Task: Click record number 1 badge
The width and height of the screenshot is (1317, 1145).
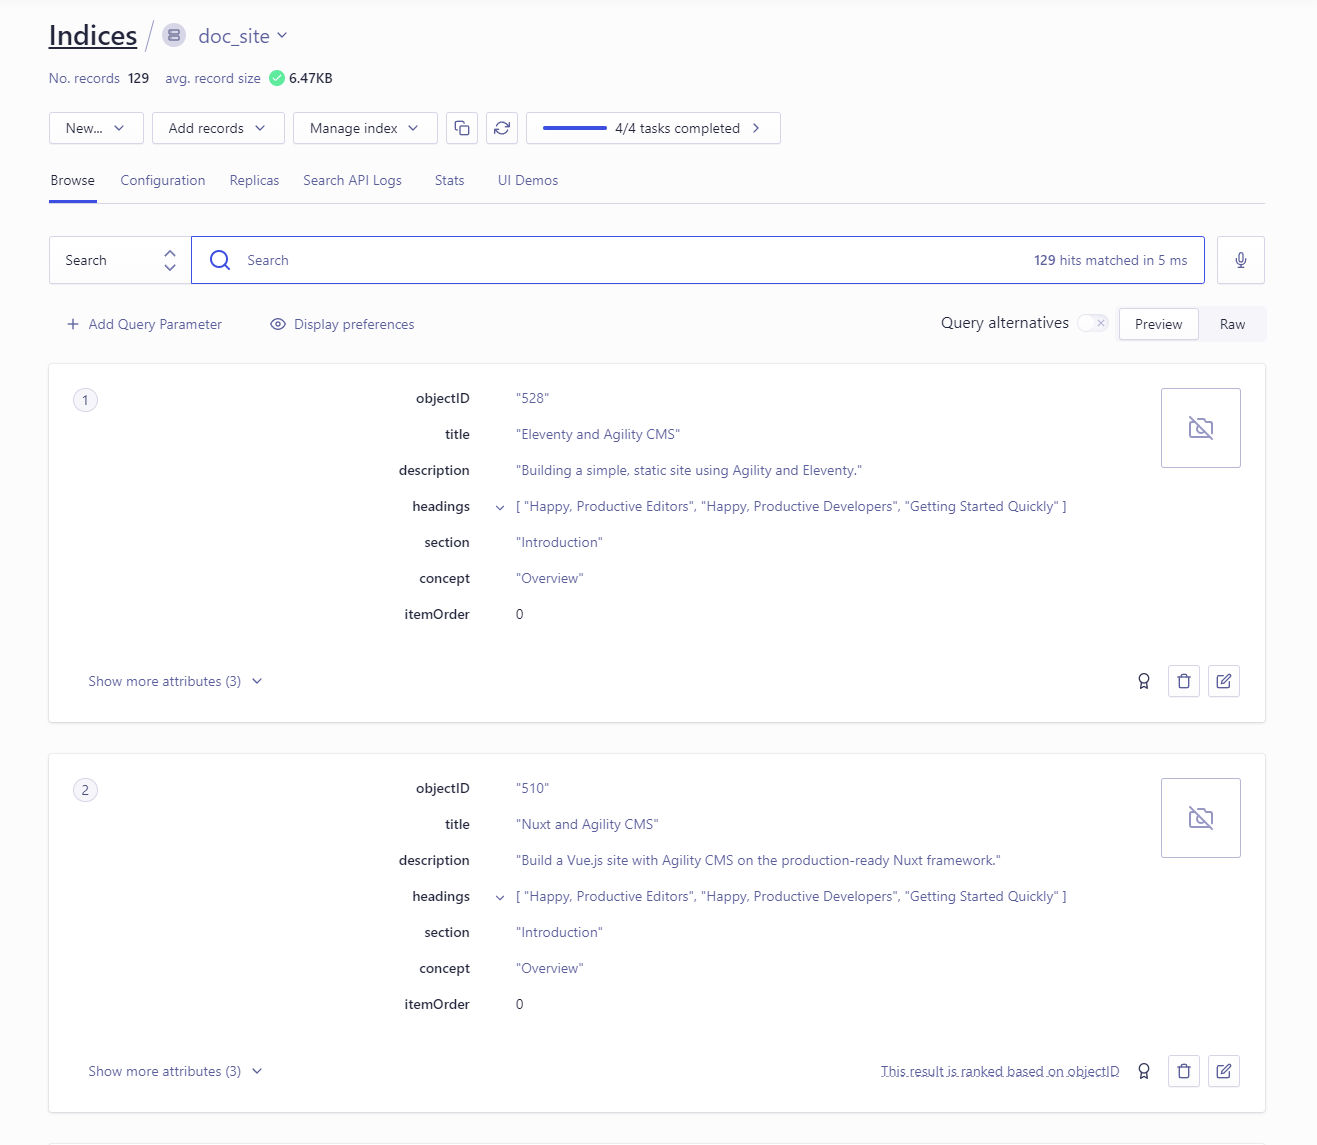Action: 85,400
